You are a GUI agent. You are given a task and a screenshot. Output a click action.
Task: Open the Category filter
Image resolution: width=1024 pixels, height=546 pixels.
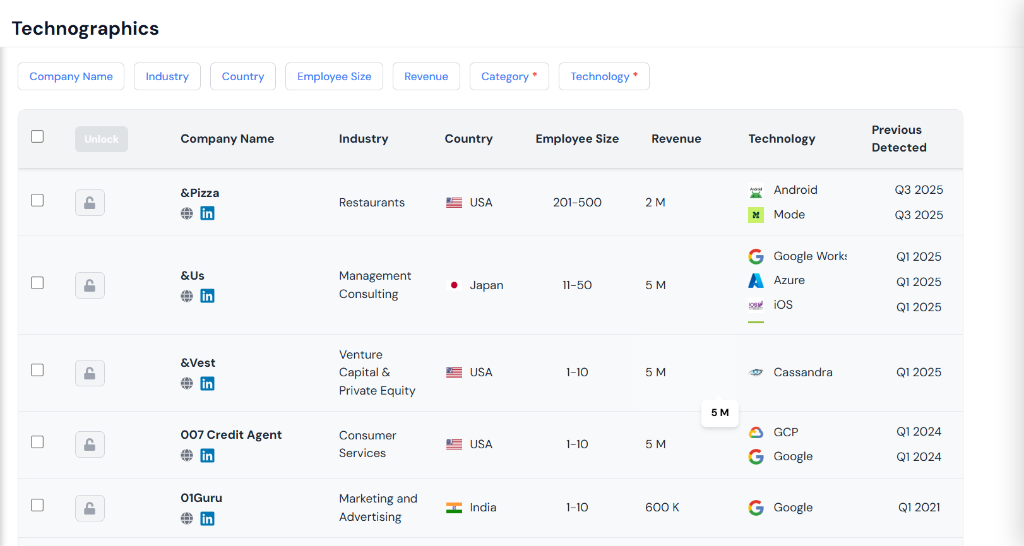point(509,76)
